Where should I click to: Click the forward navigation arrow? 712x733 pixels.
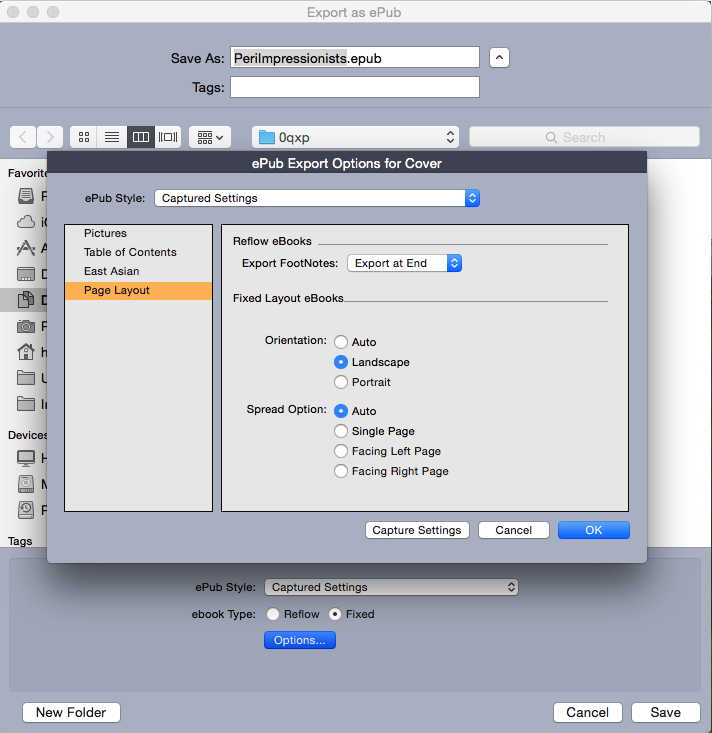pyautogui.click(x=50, y=137)
